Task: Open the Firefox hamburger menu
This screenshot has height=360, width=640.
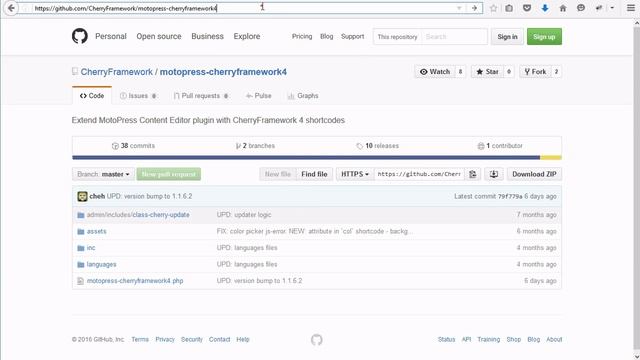Action: [x=631, y=8]
